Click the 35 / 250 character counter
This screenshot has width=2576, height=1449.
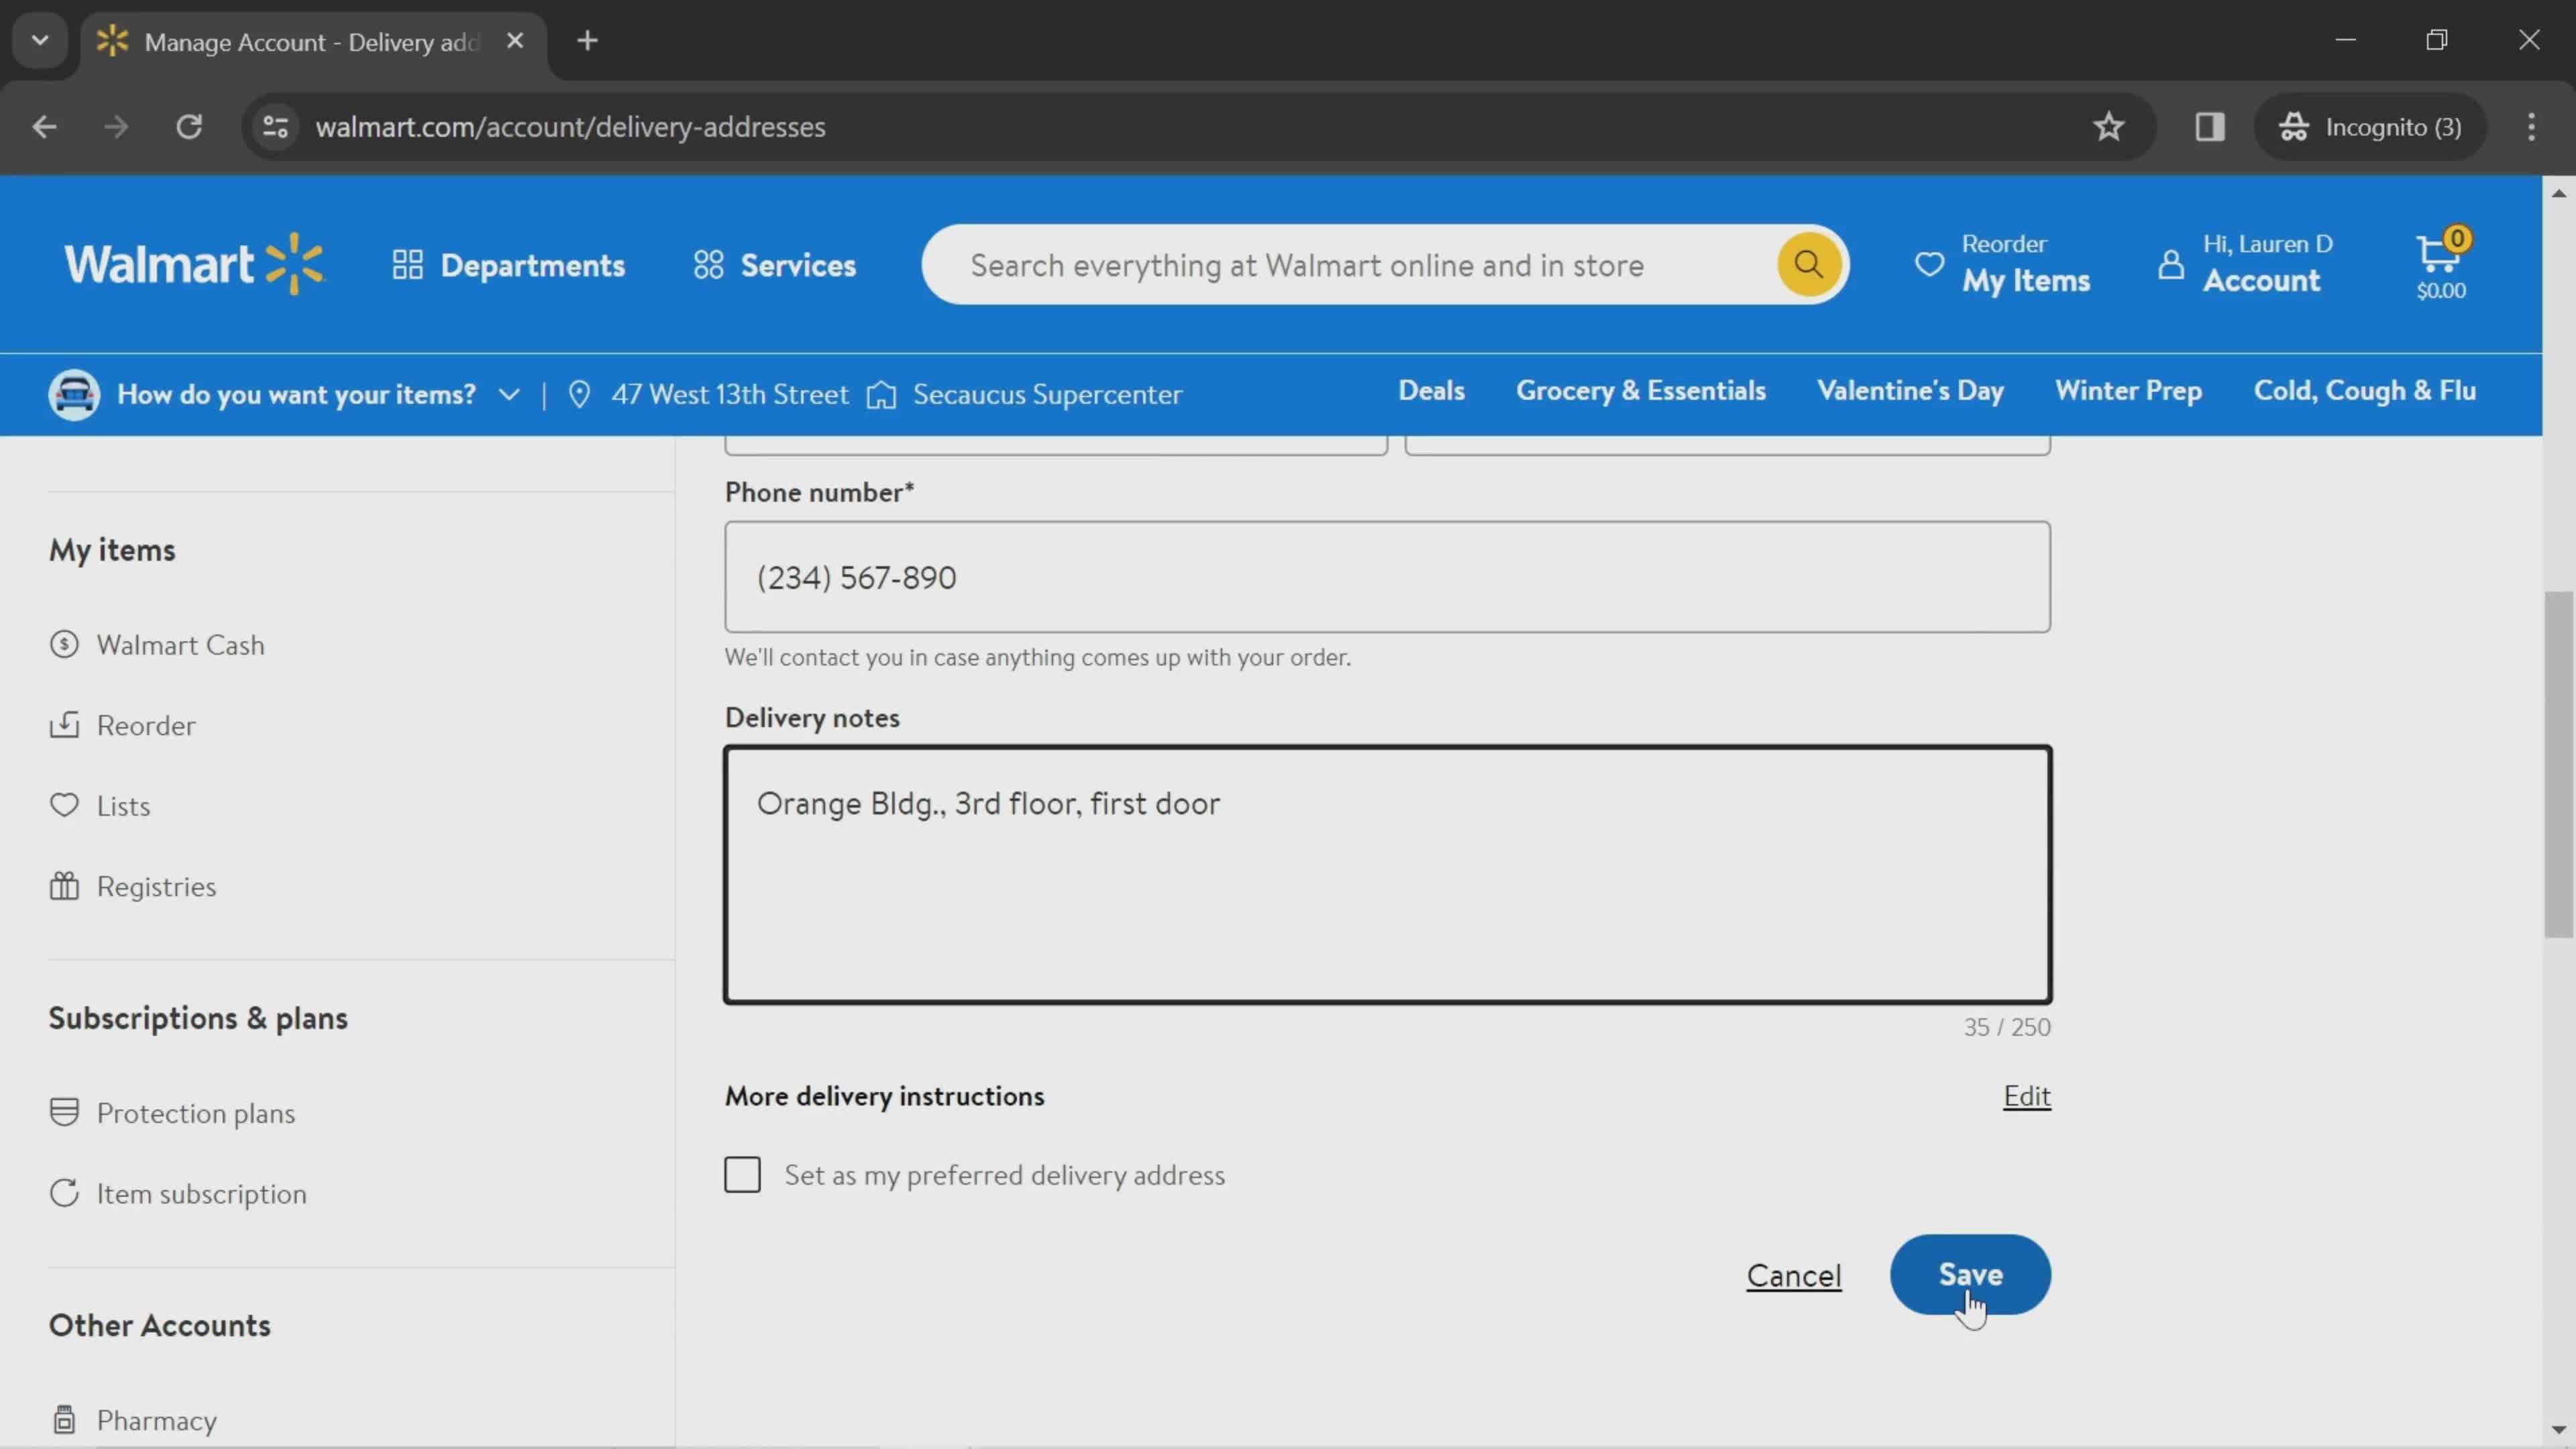[x=2006, y=1027]
